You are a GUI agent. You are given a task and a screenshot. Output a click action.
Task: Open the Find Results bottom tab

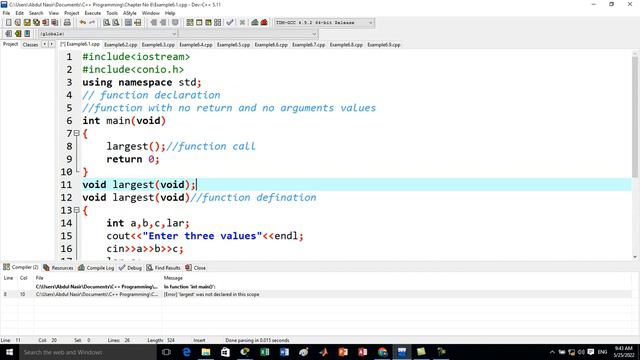tap(163, 268)
